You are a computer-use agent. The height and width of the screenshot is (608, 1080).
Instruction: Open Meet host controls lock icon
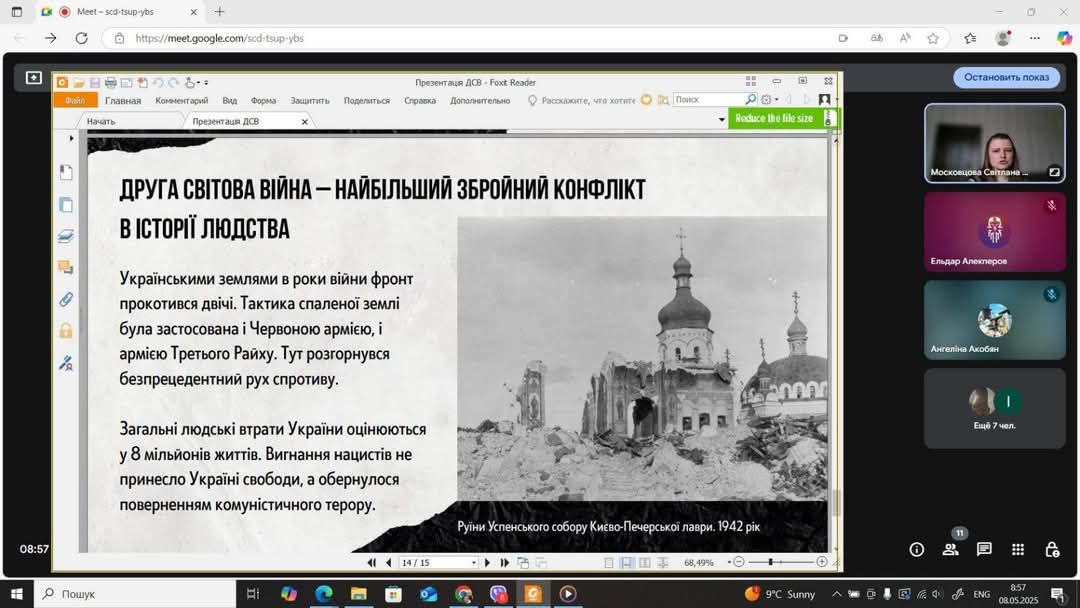[1052, 549]
